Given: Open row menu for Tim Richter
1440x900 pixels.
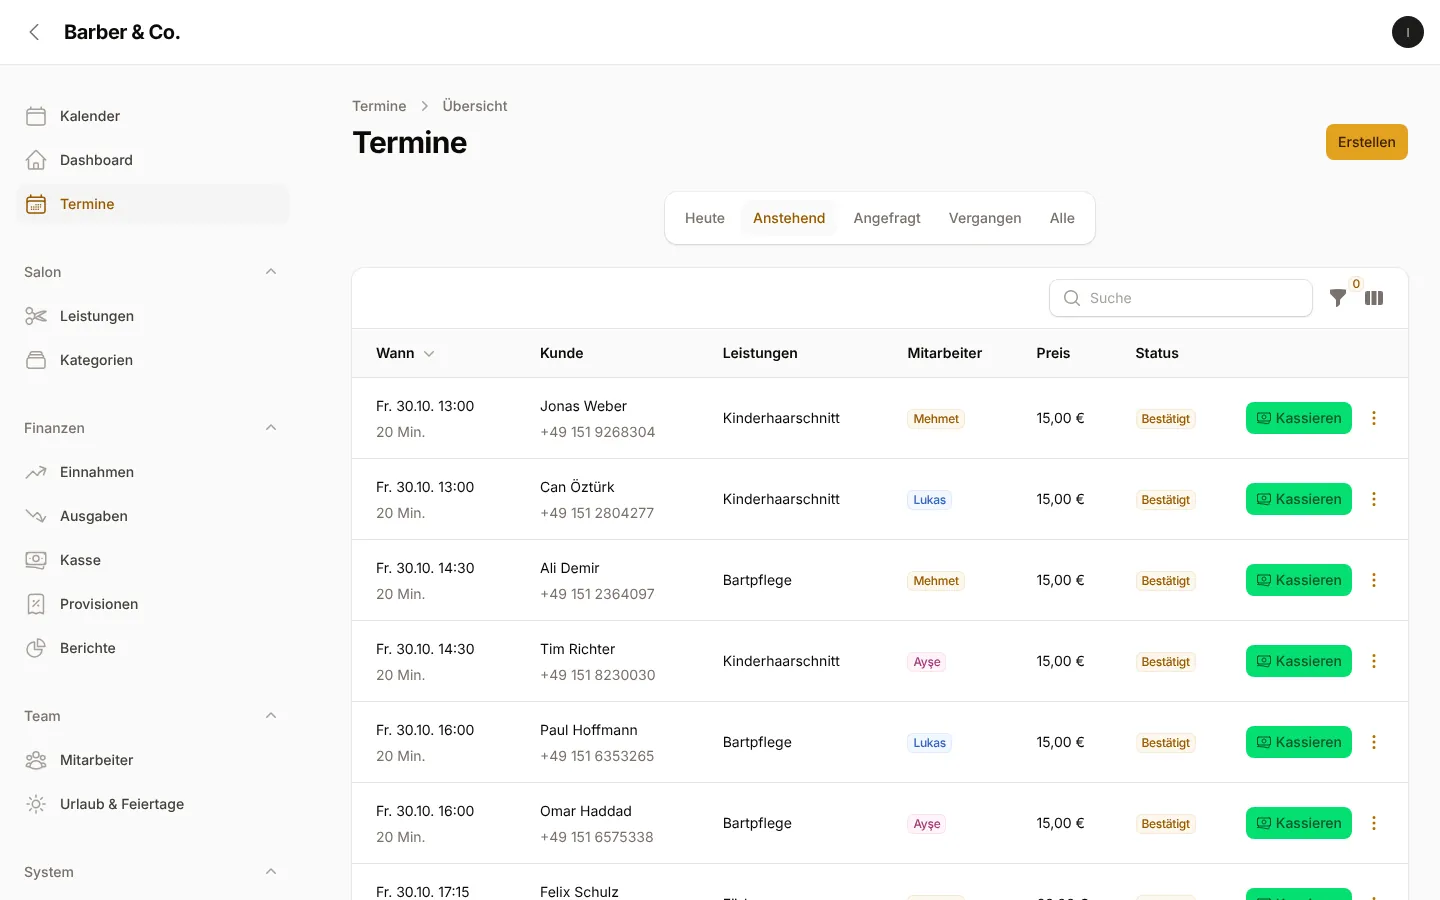Looking at the screenshot, I should [x=1374, y=661].
